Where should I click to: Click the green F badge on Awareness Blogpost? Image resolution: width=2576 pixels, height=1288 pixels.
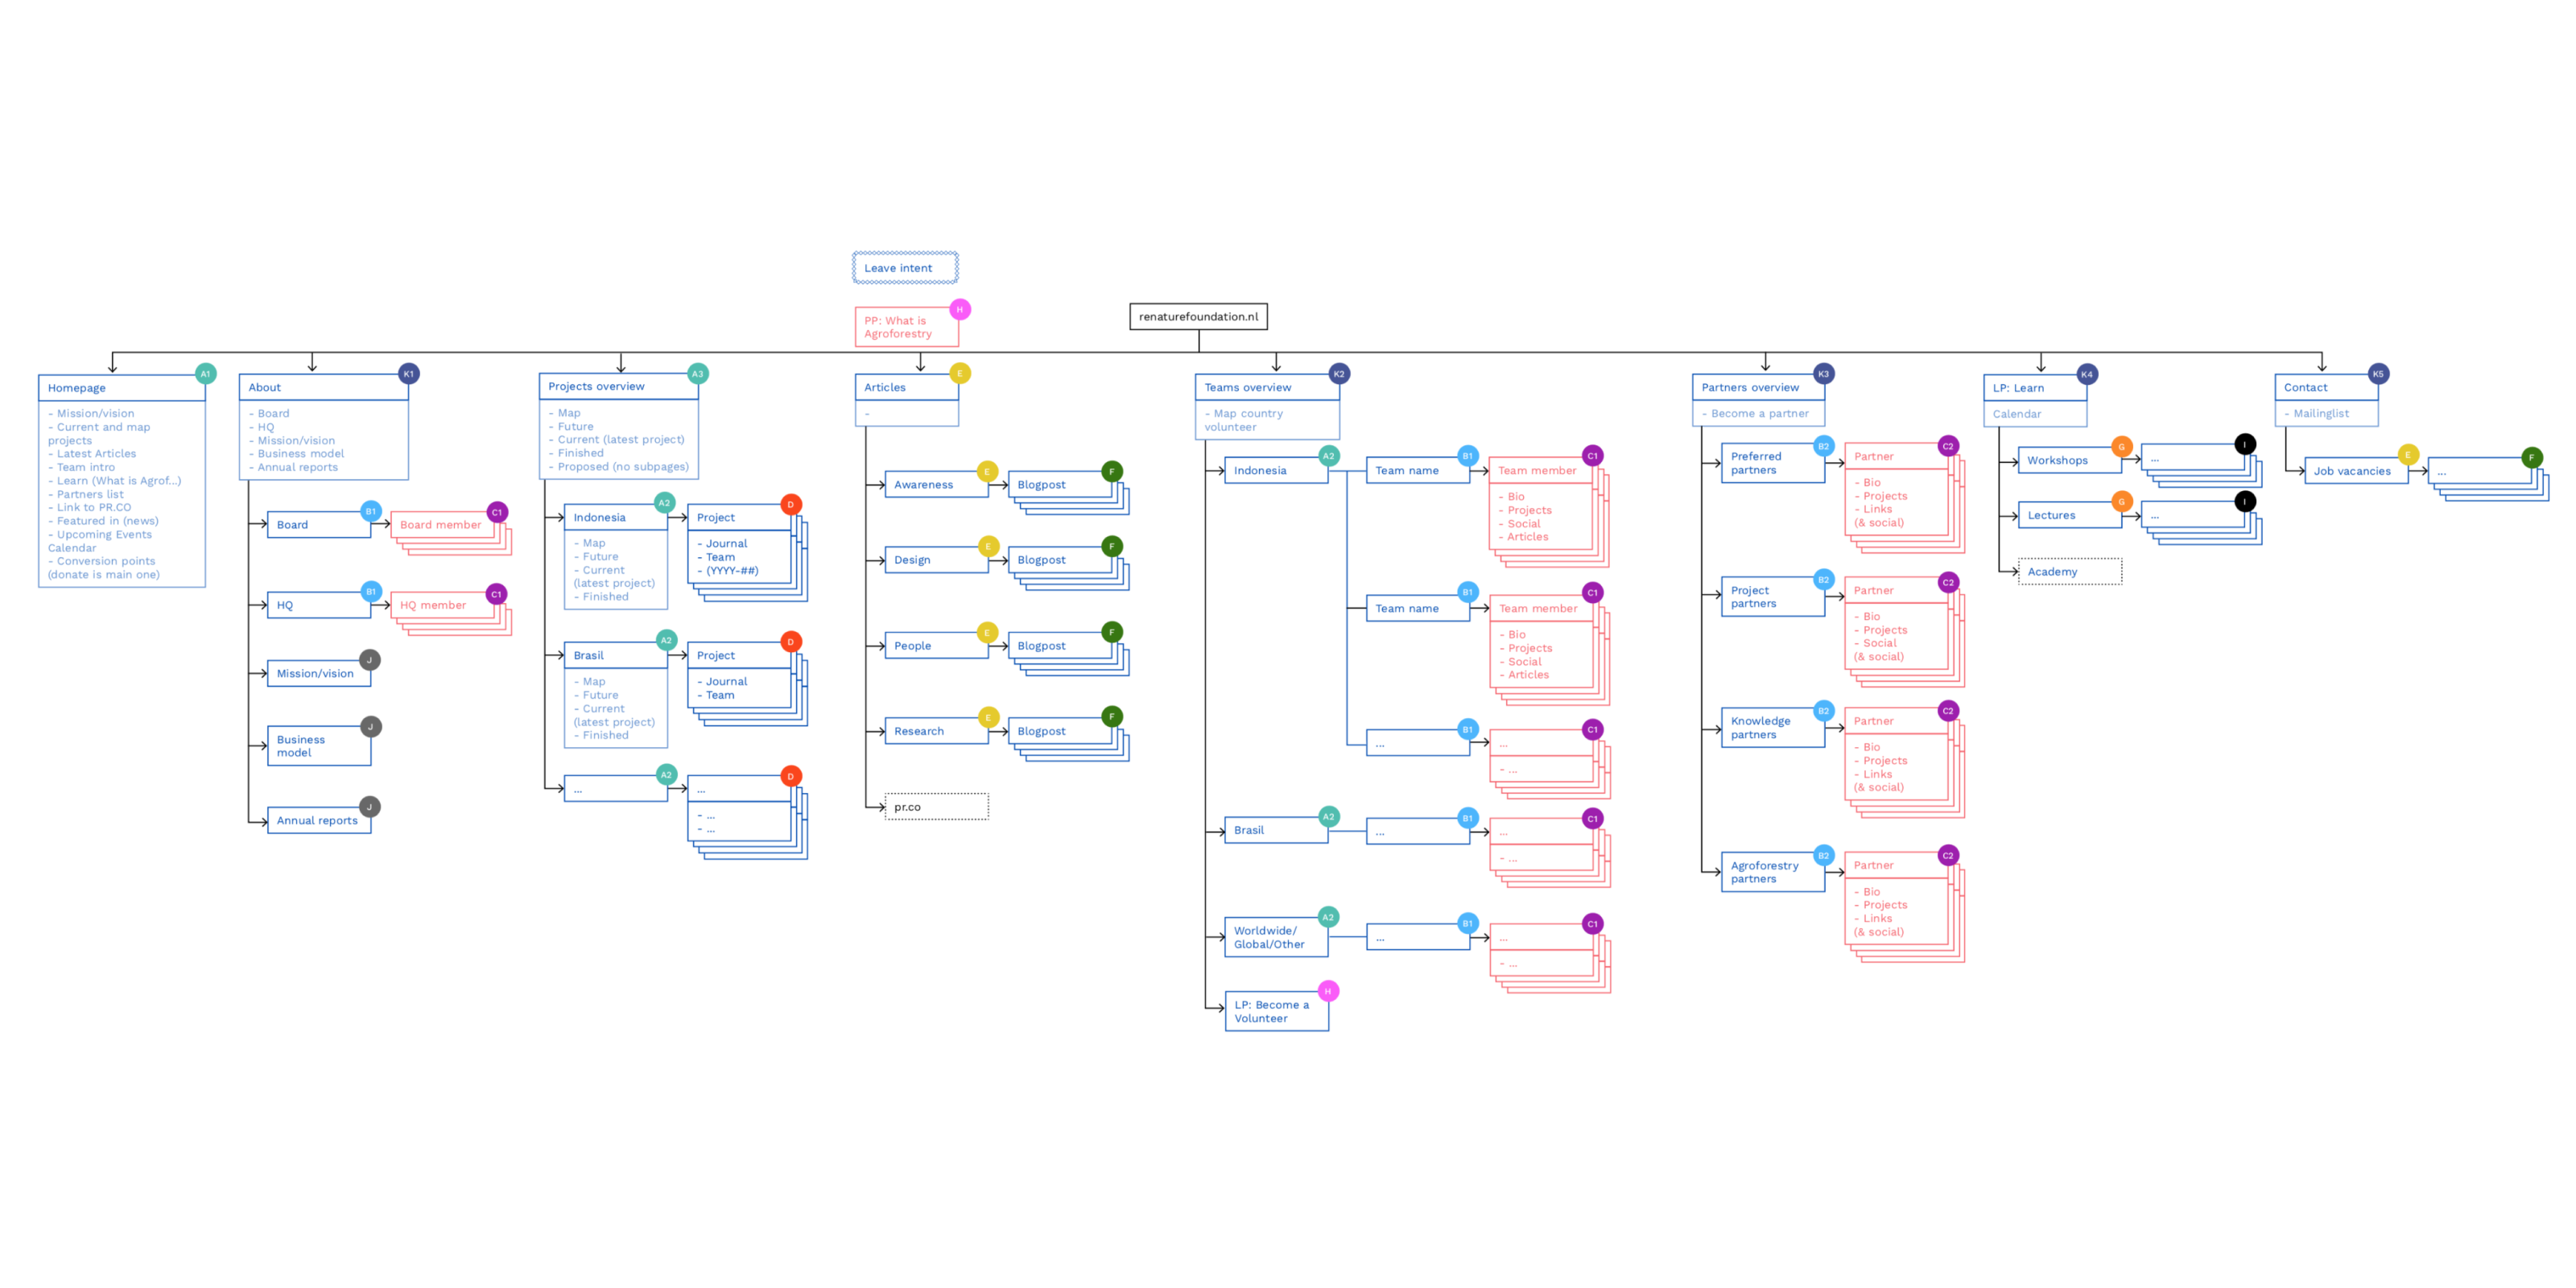coord(1112,472)
